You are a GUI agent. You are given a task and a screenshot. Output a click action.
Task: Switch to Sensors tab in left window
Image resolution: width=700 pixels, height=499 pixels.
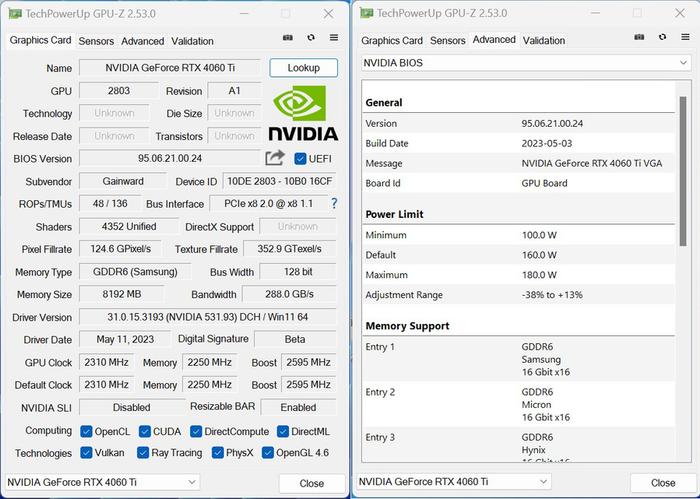coord(96,41)
